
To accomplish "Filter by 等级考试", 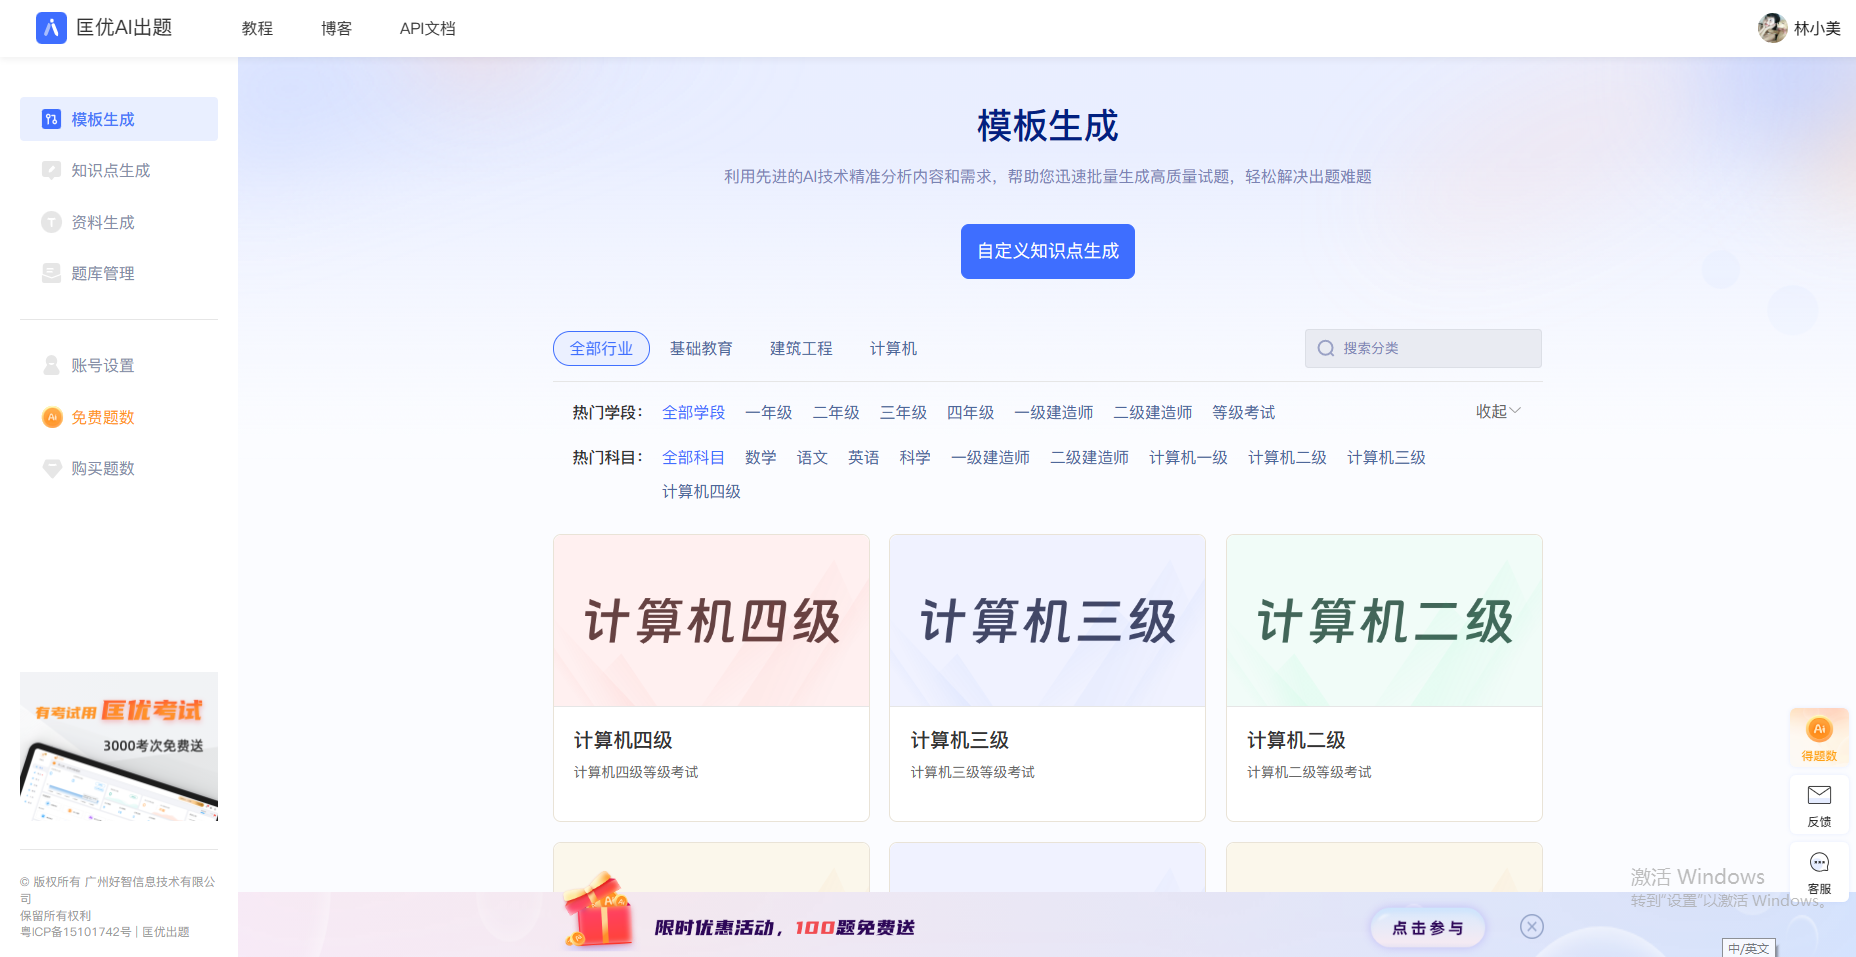I will point(1243,412).
